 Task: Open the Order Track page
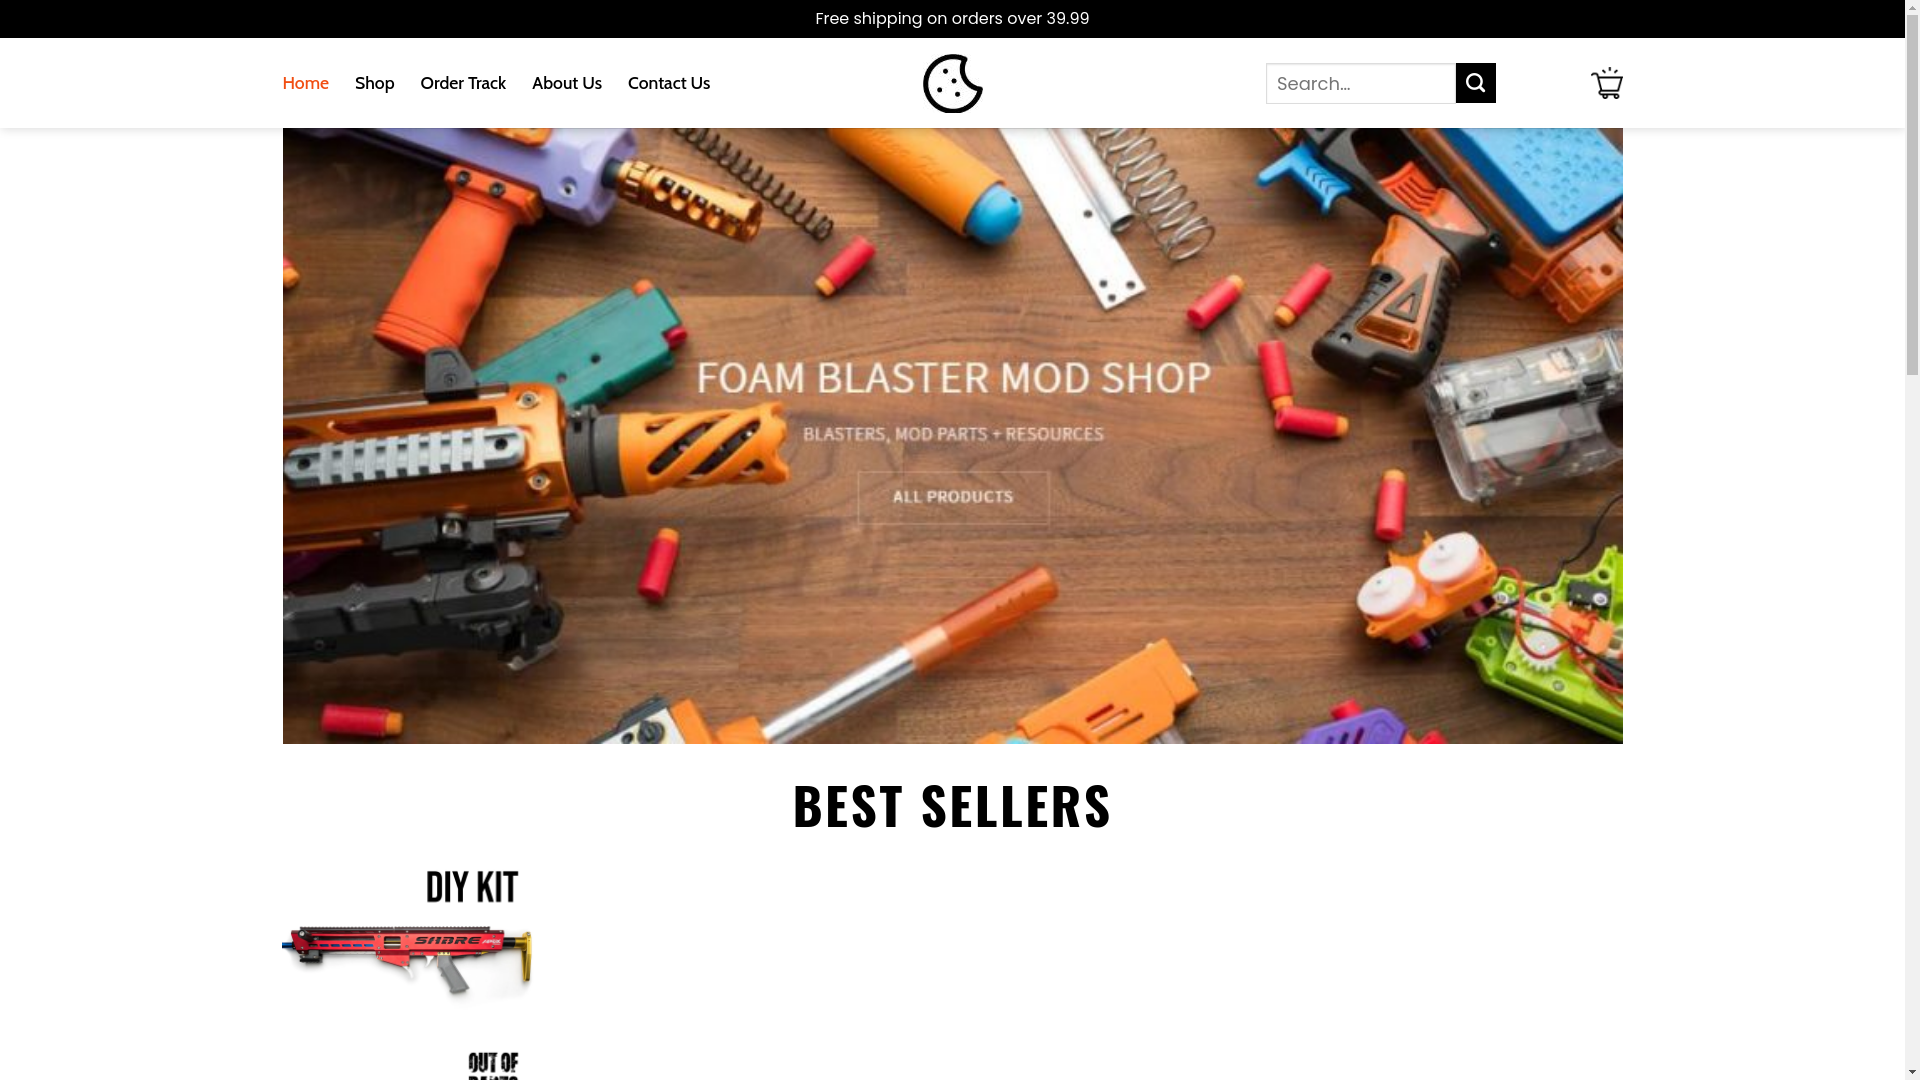463,83
